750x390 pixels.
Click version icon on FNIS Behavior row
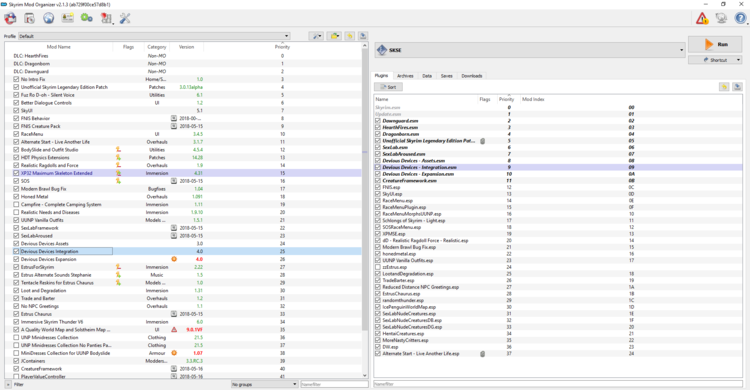pos(174,118)
